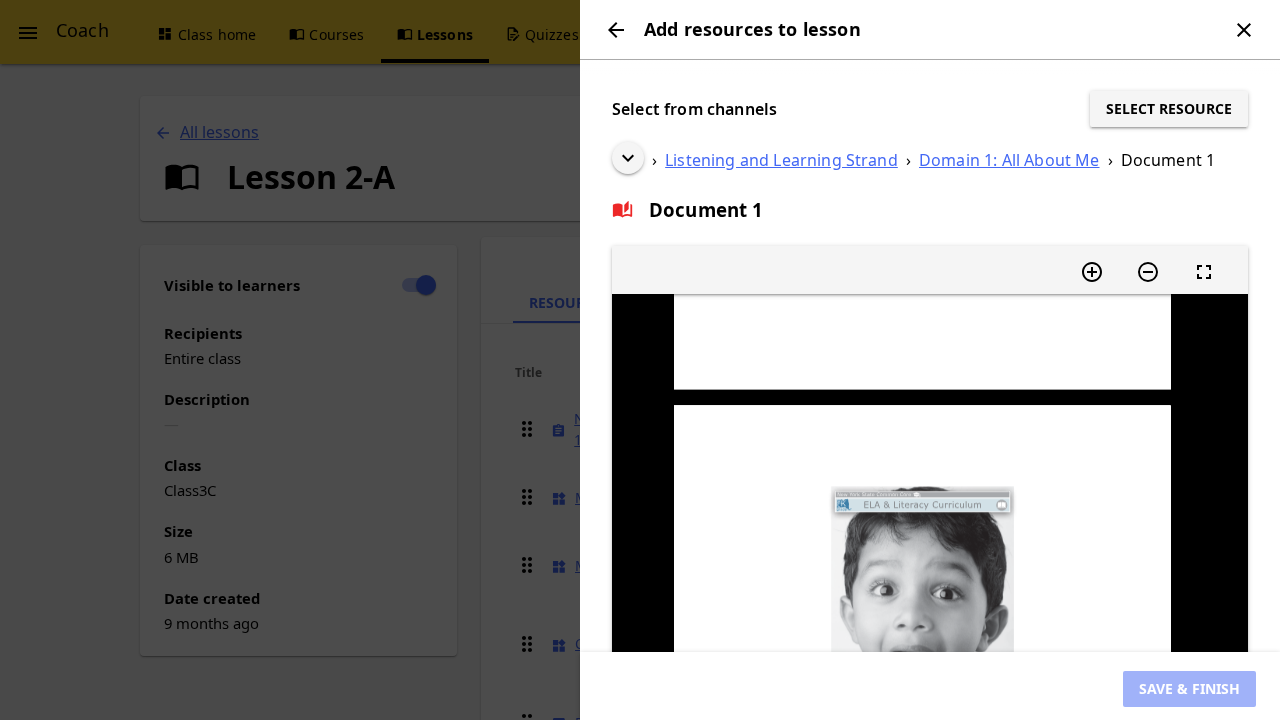This screenshot has width=1280, height=720.
Task: Open Domain 1: All About Me breadcrumb
Action: [x=1009, y=160]
